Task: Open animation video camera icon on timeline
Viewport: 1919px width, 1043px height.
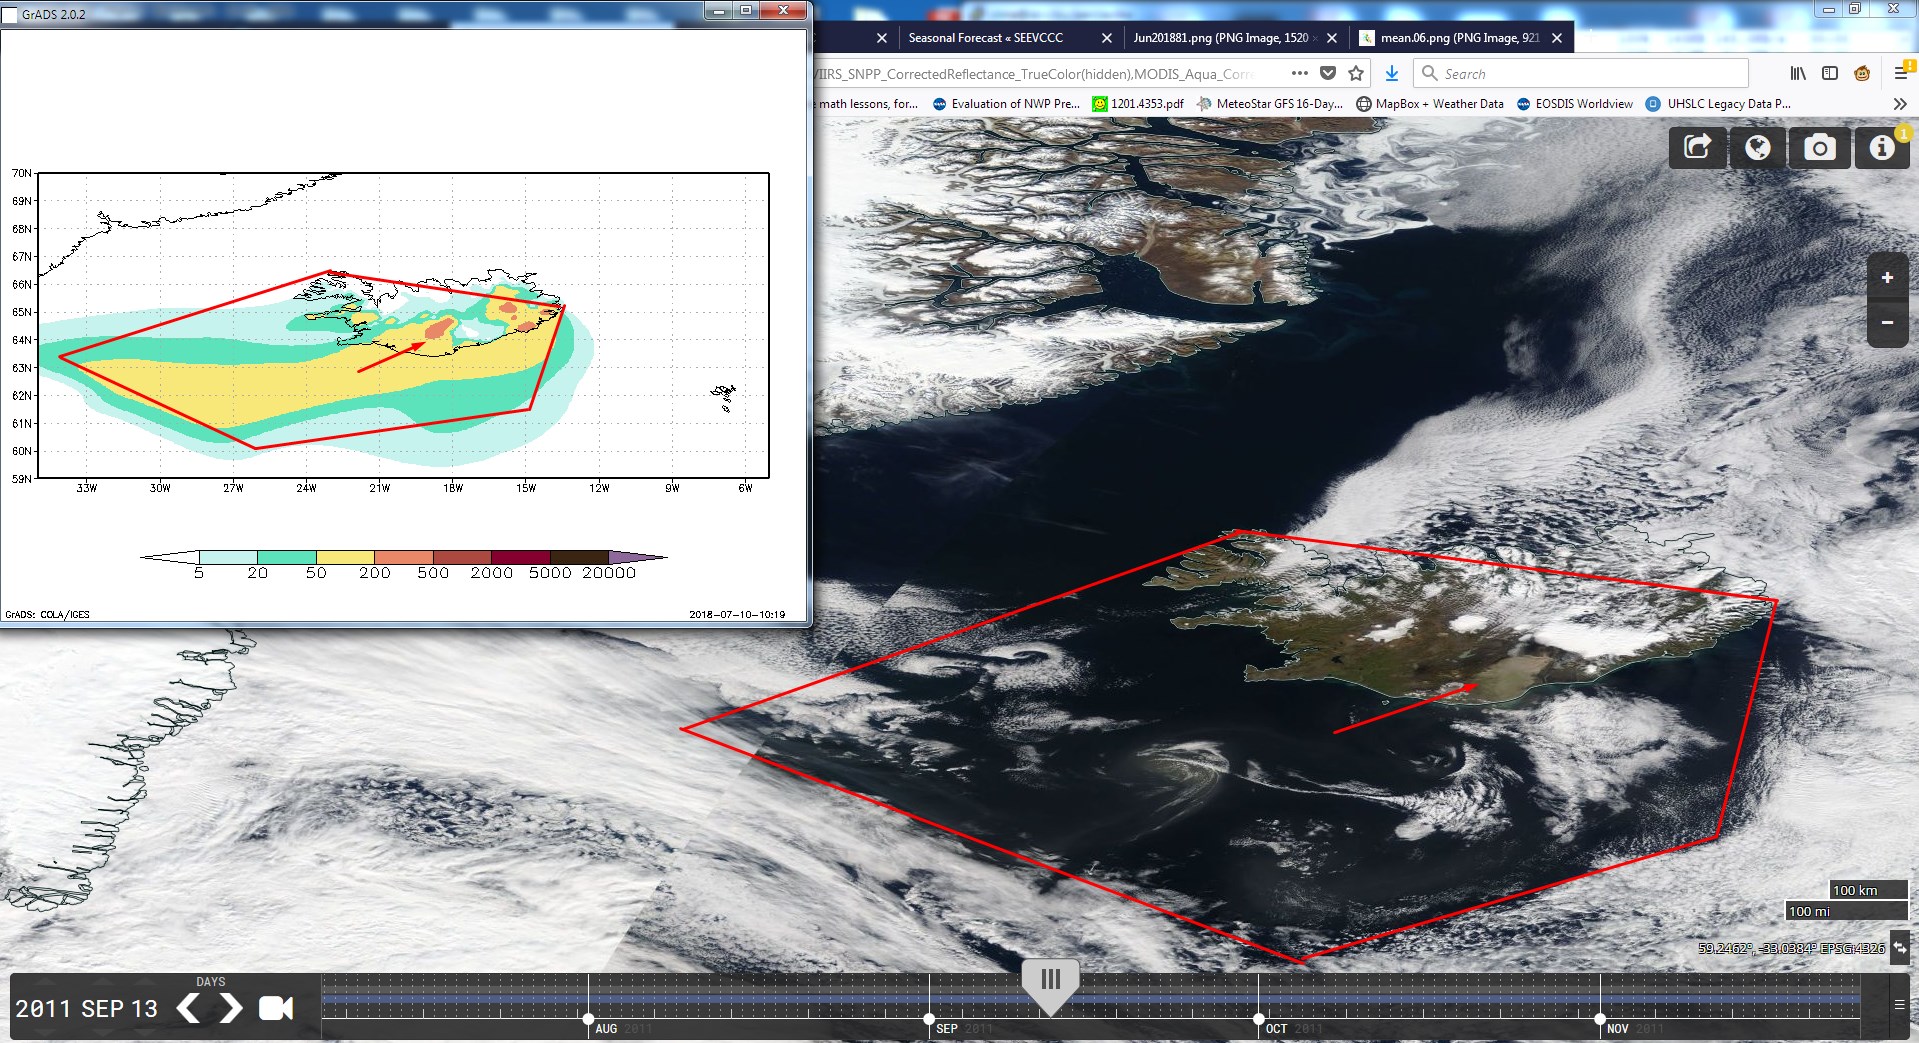Action: (276, 1008)
